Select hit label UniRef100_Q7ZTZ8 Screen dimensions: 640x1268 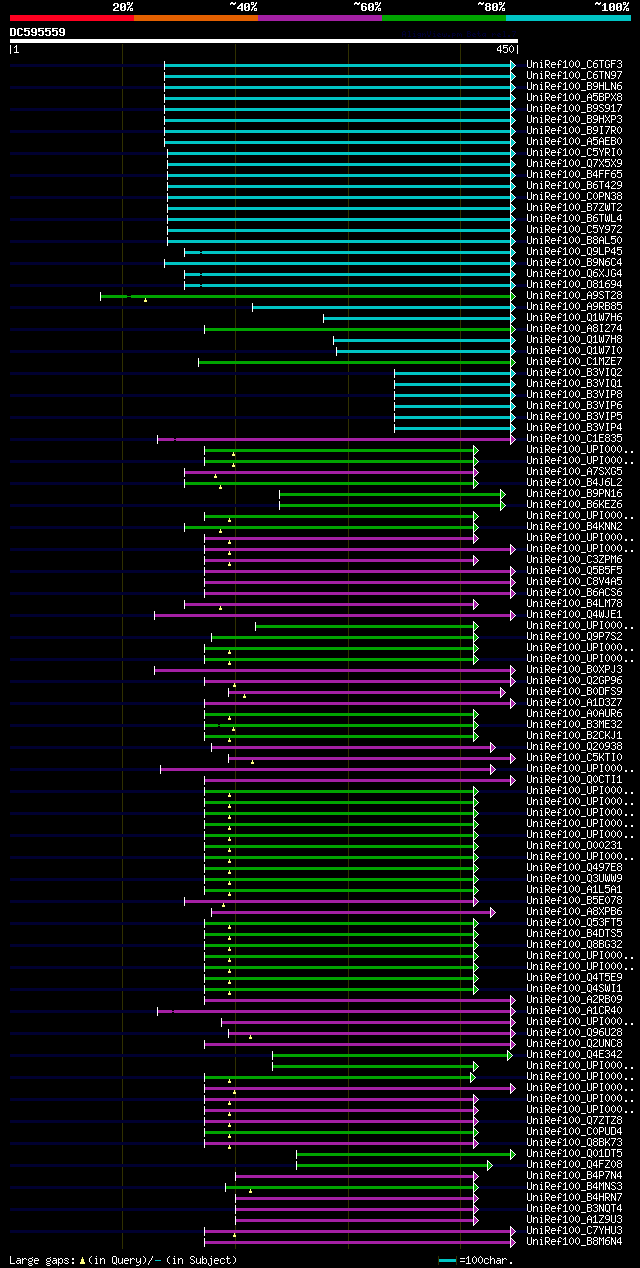[574, 1121]
